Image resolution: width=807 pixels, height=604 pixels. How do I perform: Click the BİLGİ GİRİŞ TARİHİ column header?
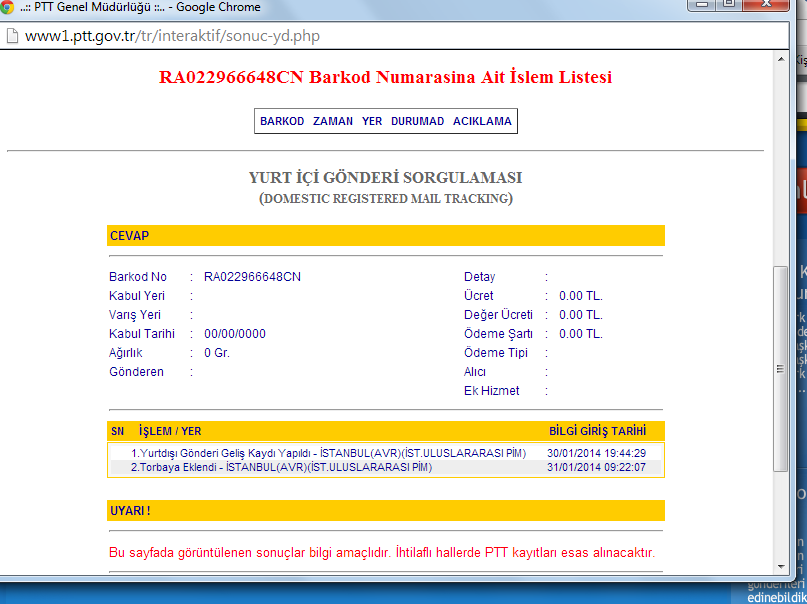coord(597,431)
